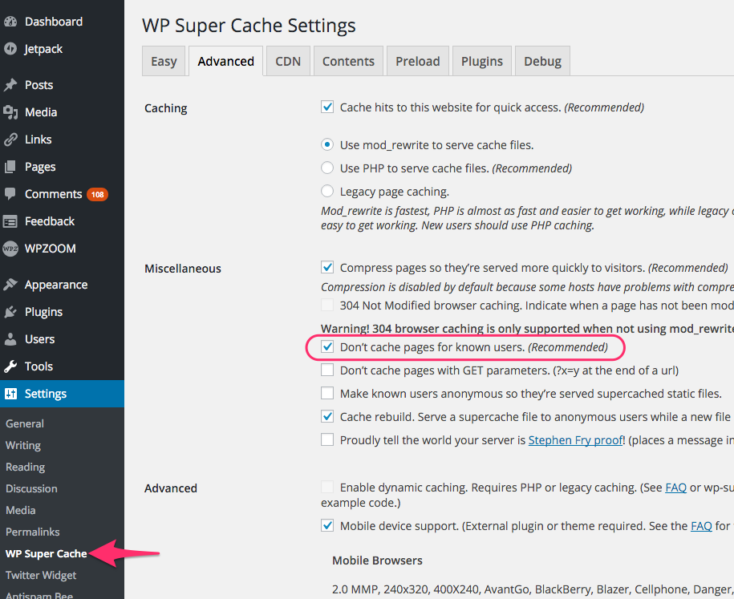Image resolution: width=734 pixels, height=599 pixels.
Task: Open the Writing settings submenu
Action: (23, 446)
